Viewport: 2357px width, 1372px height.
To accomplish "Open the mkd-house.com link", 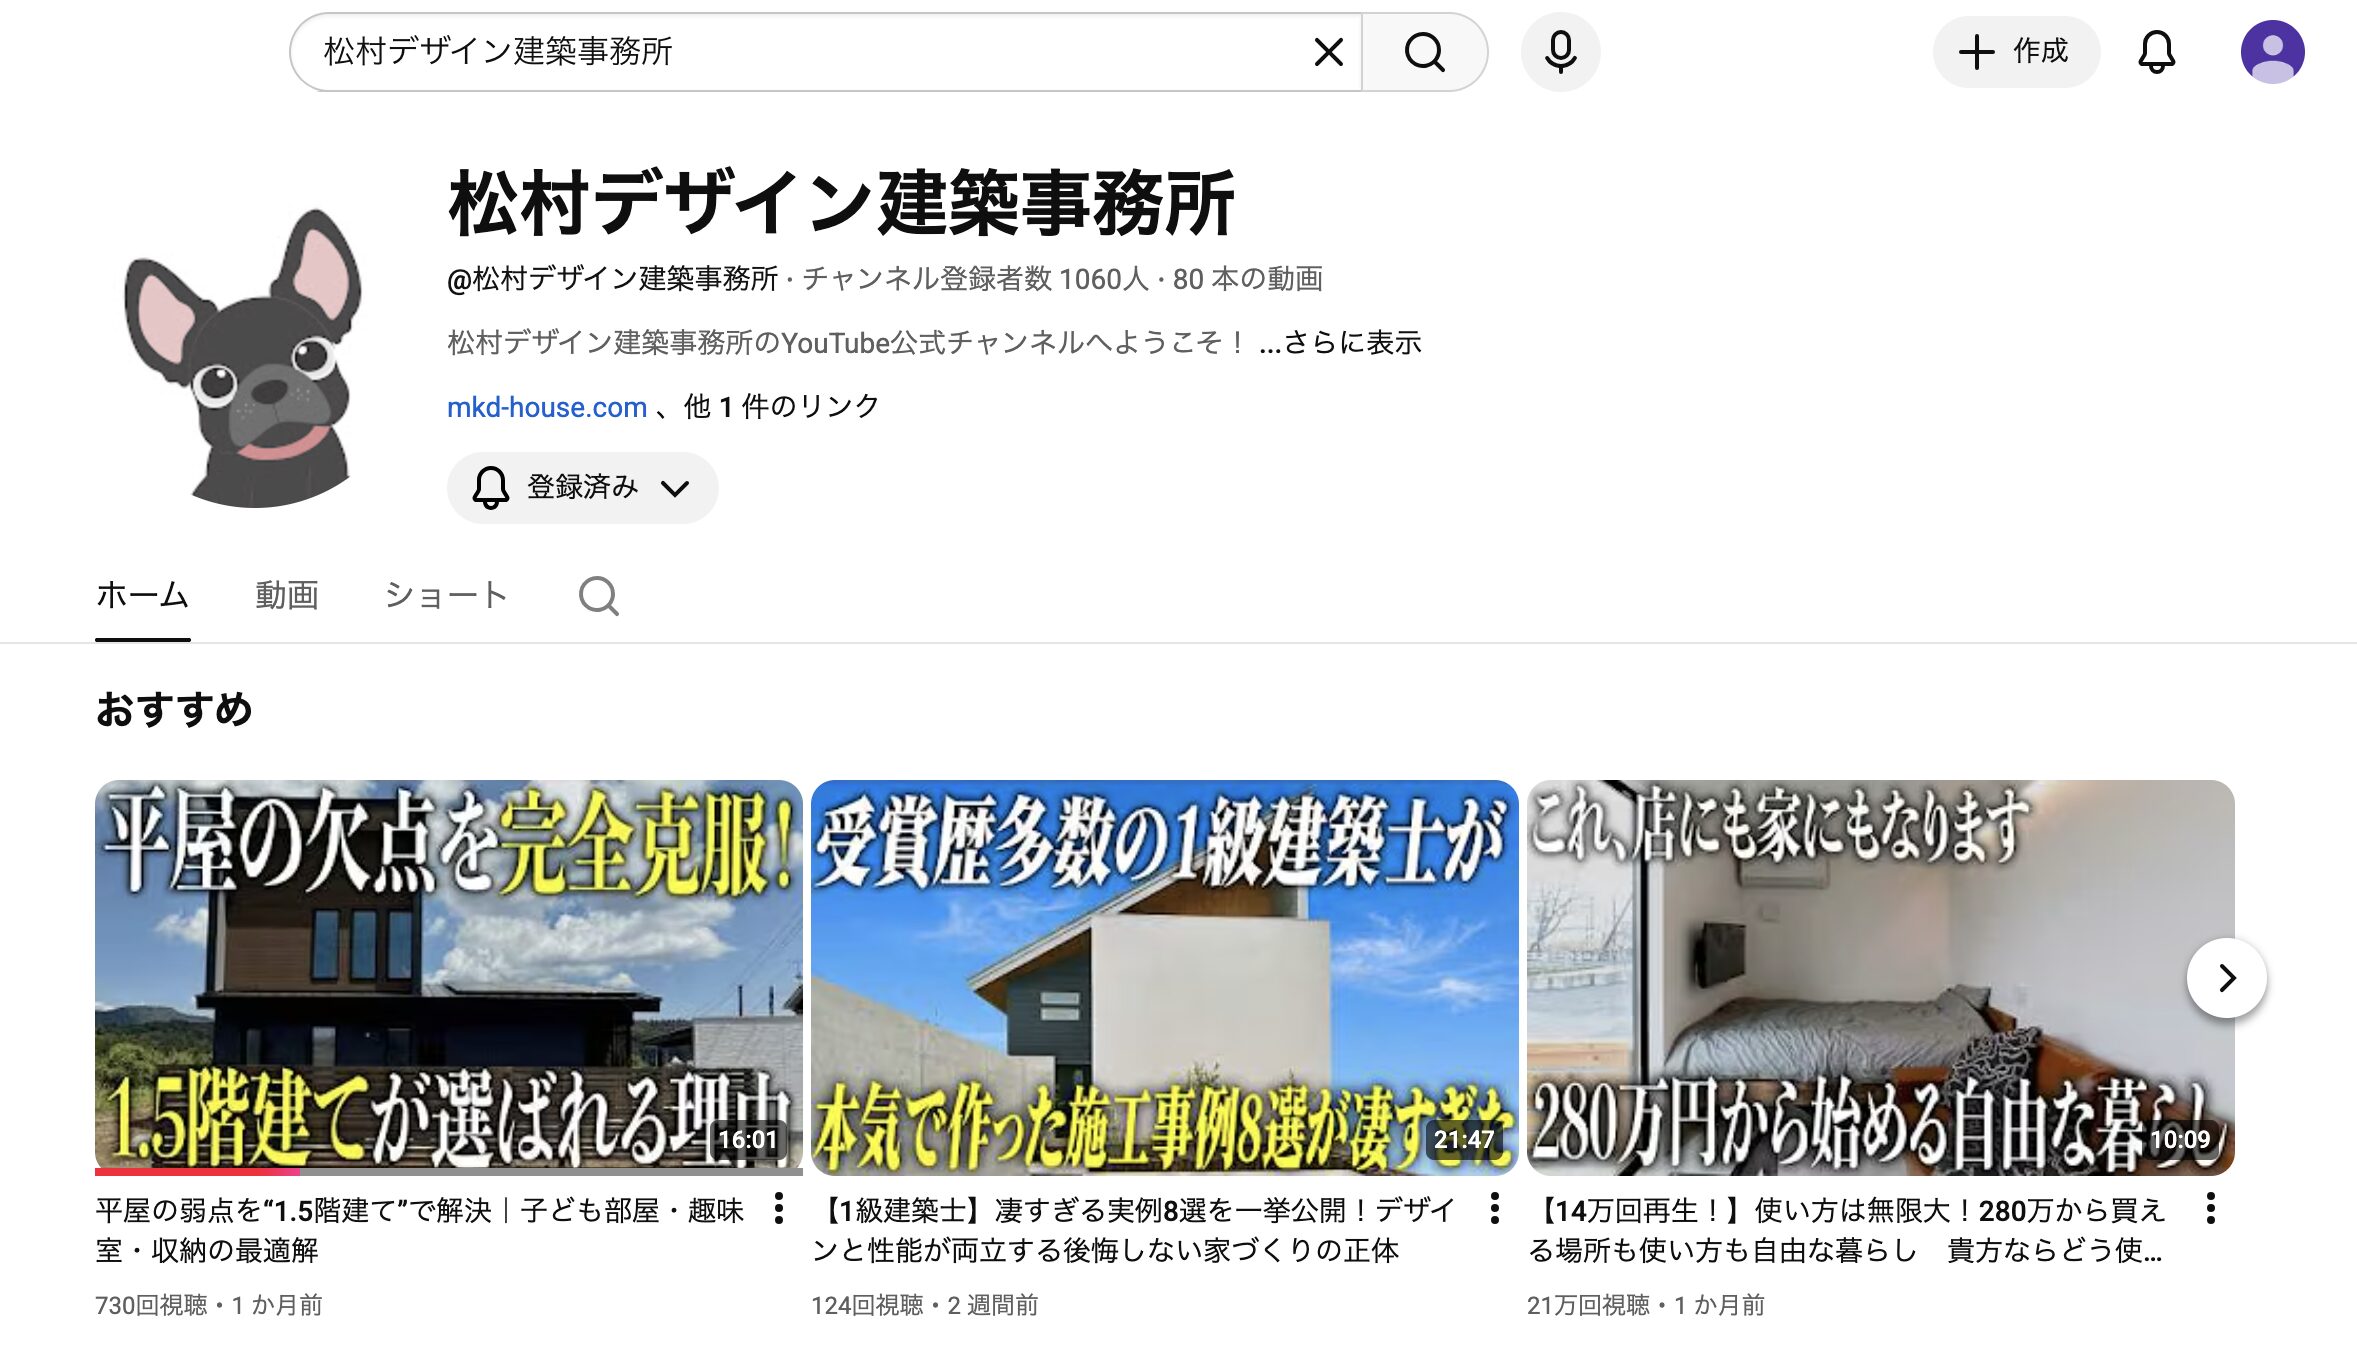I will [x=546, y=408].
